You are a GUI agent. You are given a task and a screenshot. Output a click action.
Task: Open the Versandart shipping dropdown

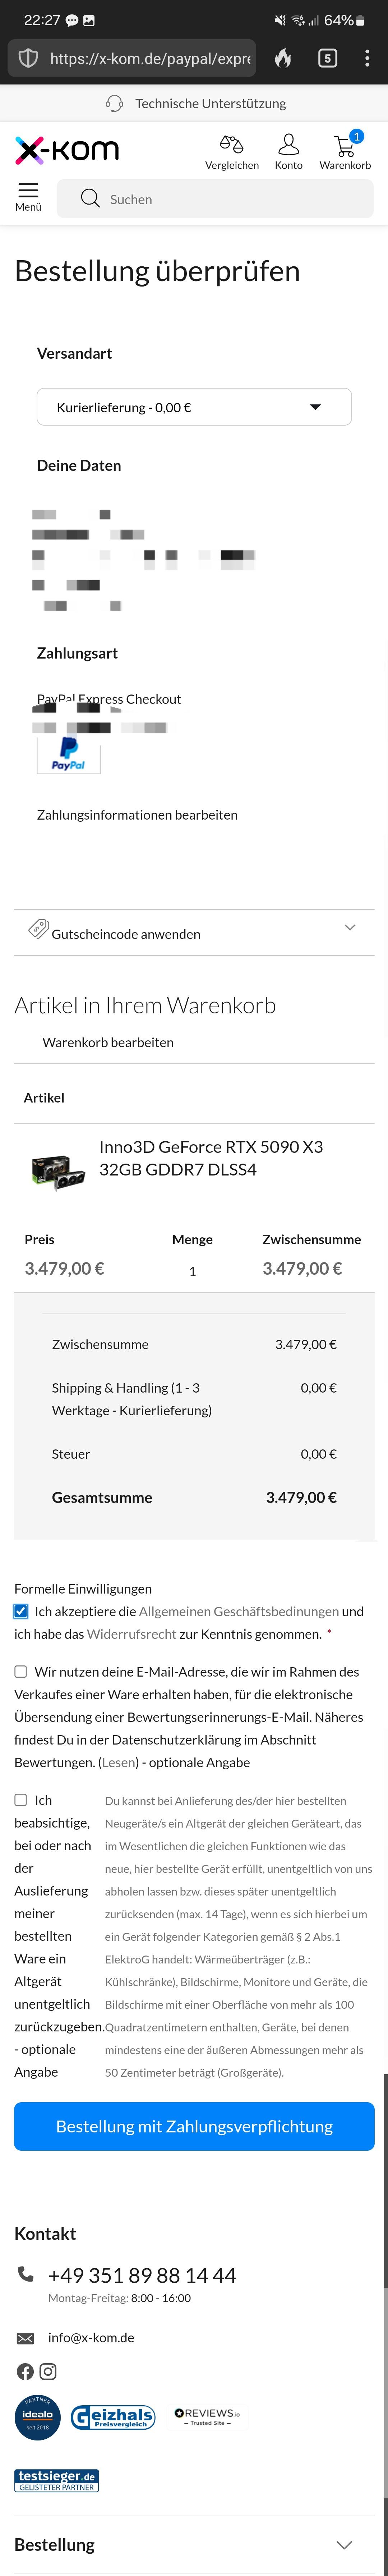click(x=194, y=407)
